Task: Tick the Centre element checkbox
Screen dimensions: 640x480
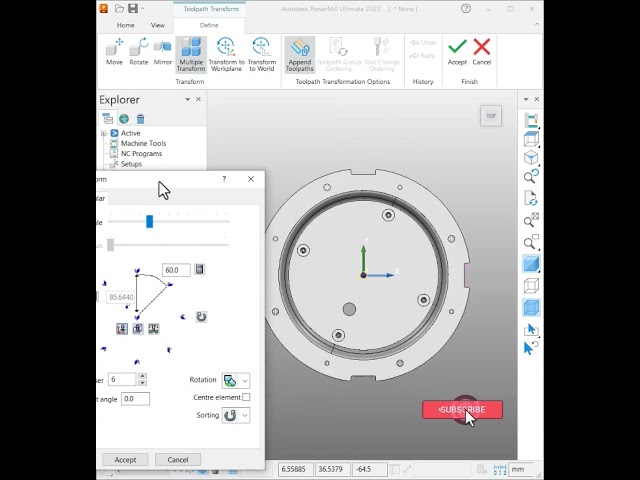Action: point(246,397)
